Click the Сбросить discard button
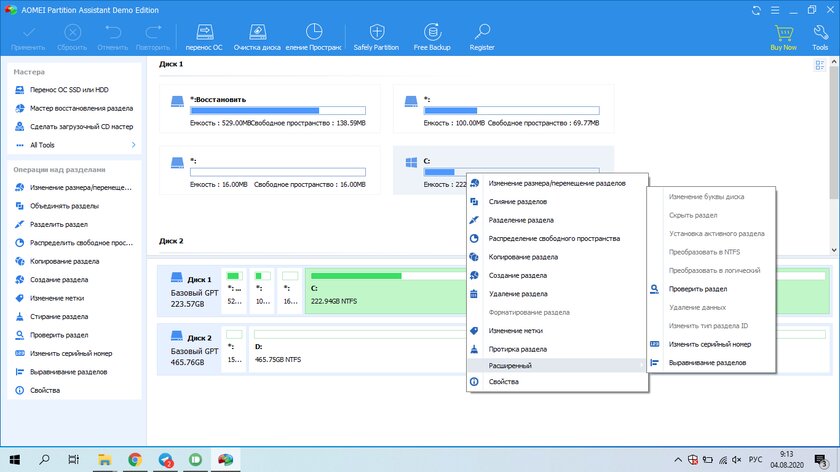This screenshot has height=472, width=840. click(72, 37)
